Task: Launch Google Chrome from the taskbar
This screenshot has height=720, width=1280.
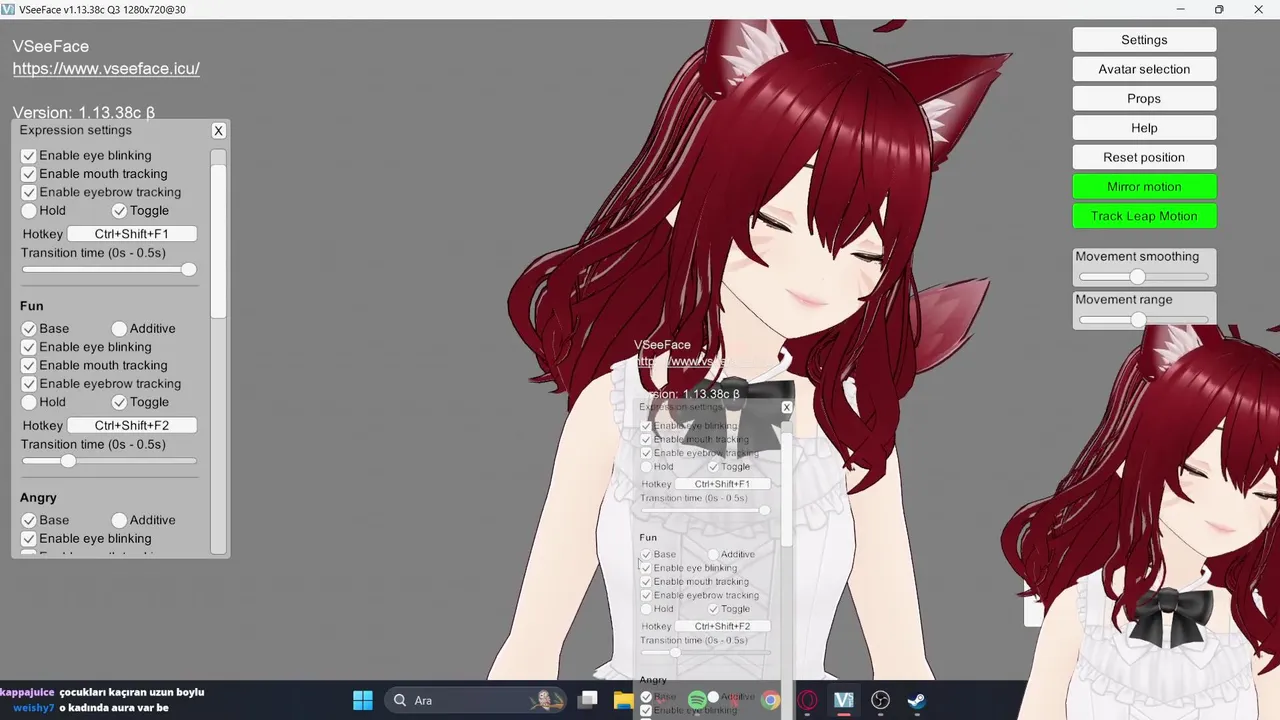Action: click(770, 700)
